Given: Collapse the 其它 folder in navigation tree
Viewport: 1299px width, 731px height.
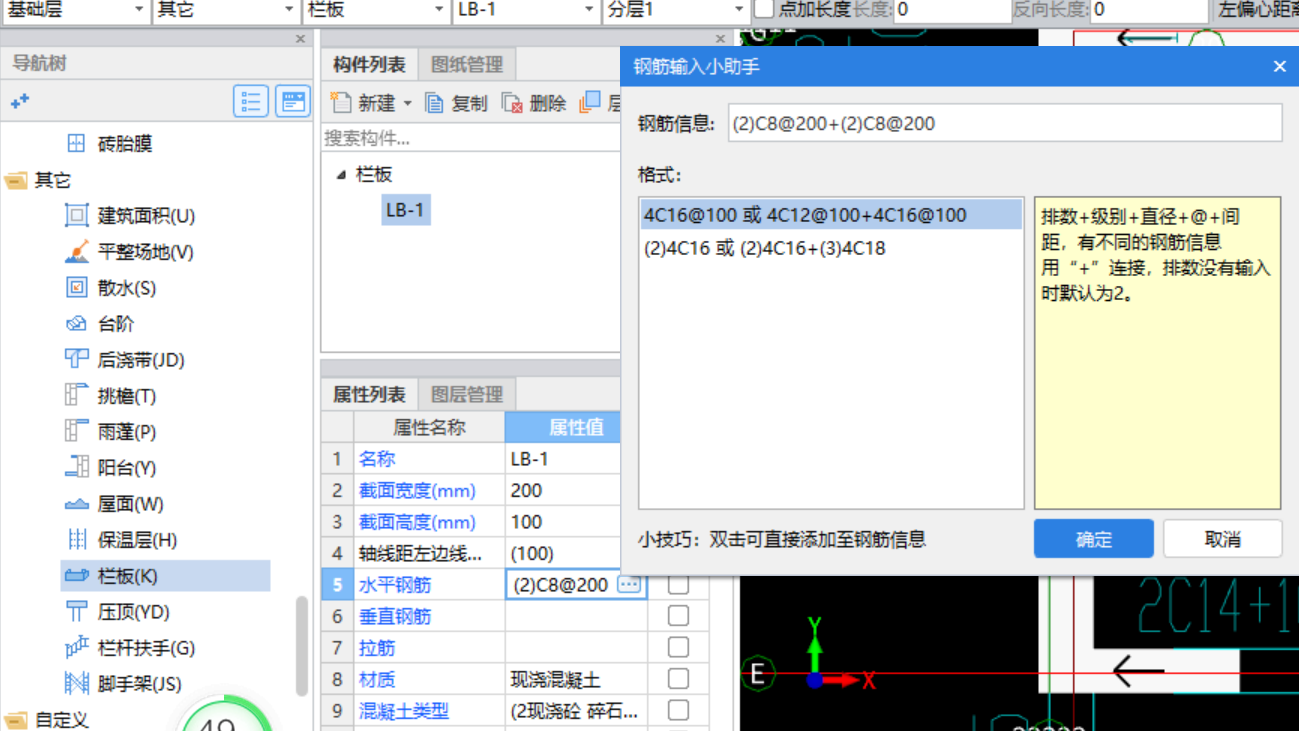Looking at the screenshot, I should point(15,180).
